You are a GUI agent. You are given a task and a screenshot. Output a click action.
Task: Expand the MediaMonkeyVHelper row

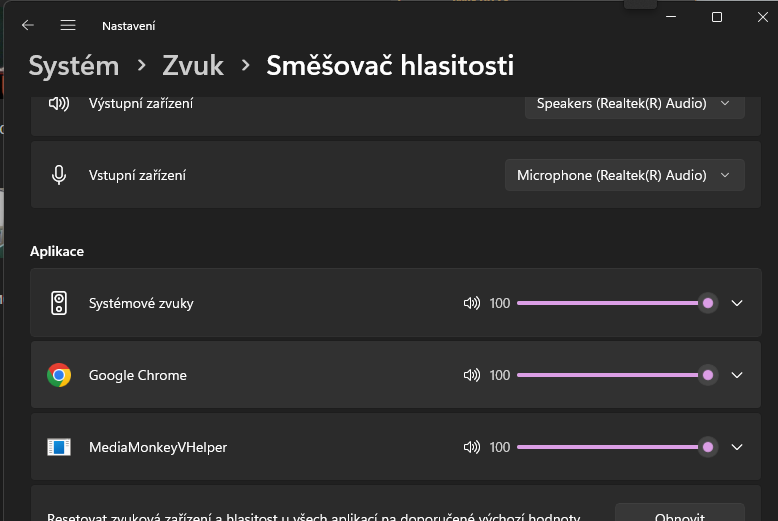(738, 447)
